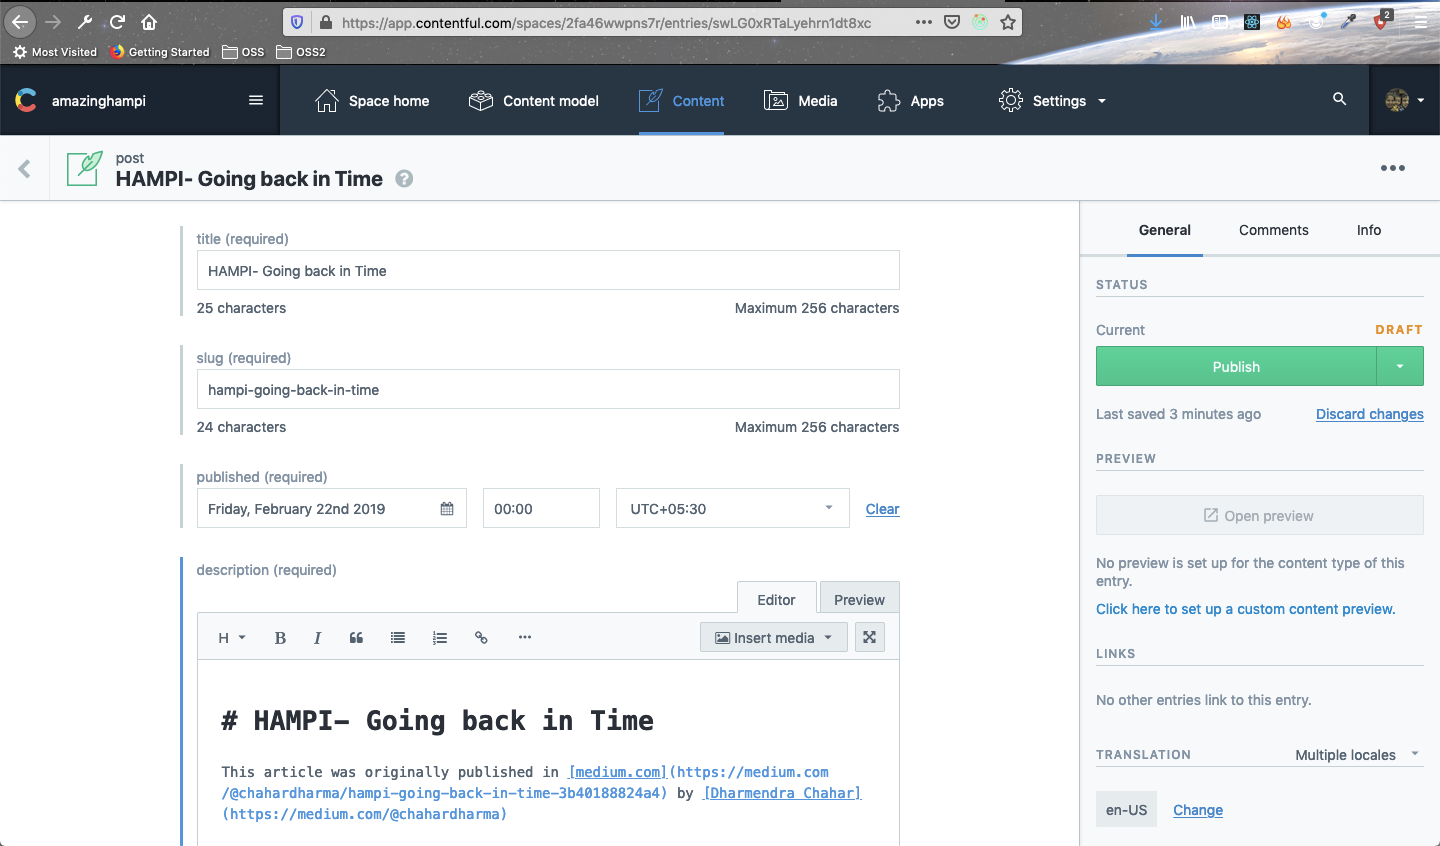
Task: Open the Insert media dropdown
Action: coord(774,638)
